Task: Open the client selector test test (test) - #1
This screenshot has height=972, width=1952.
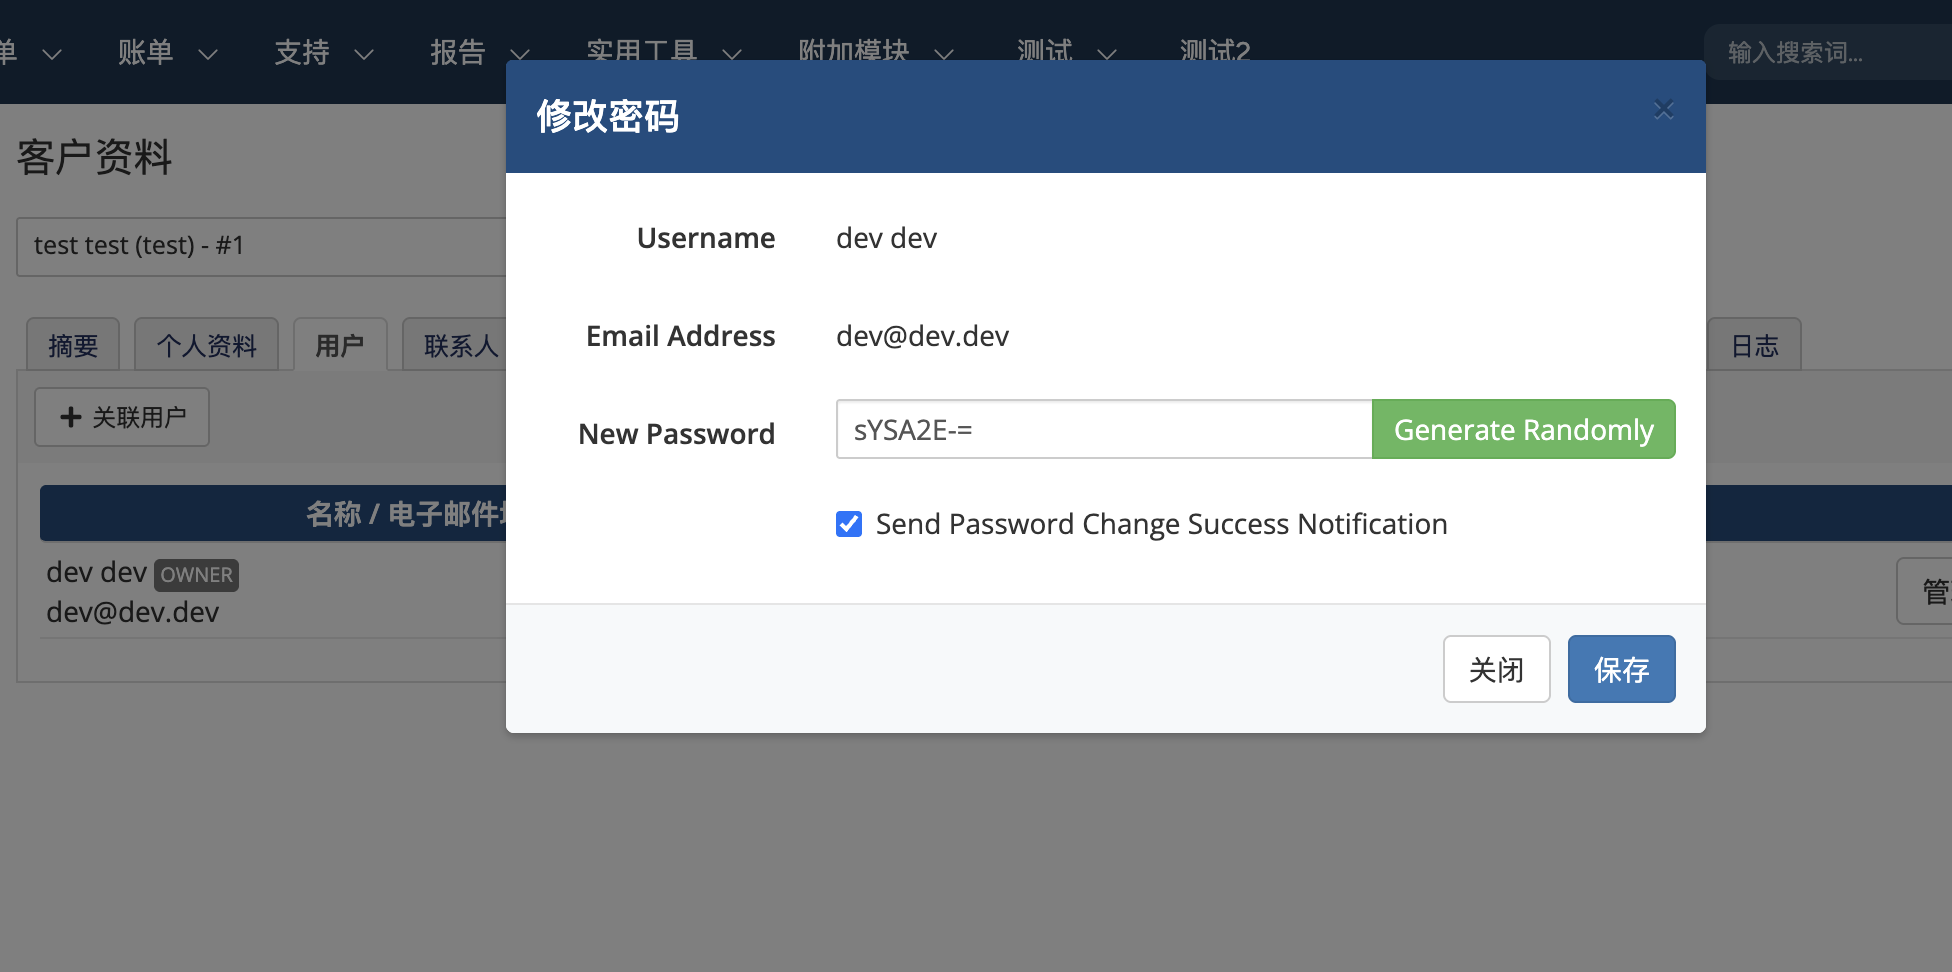Action: coord(262,246)
